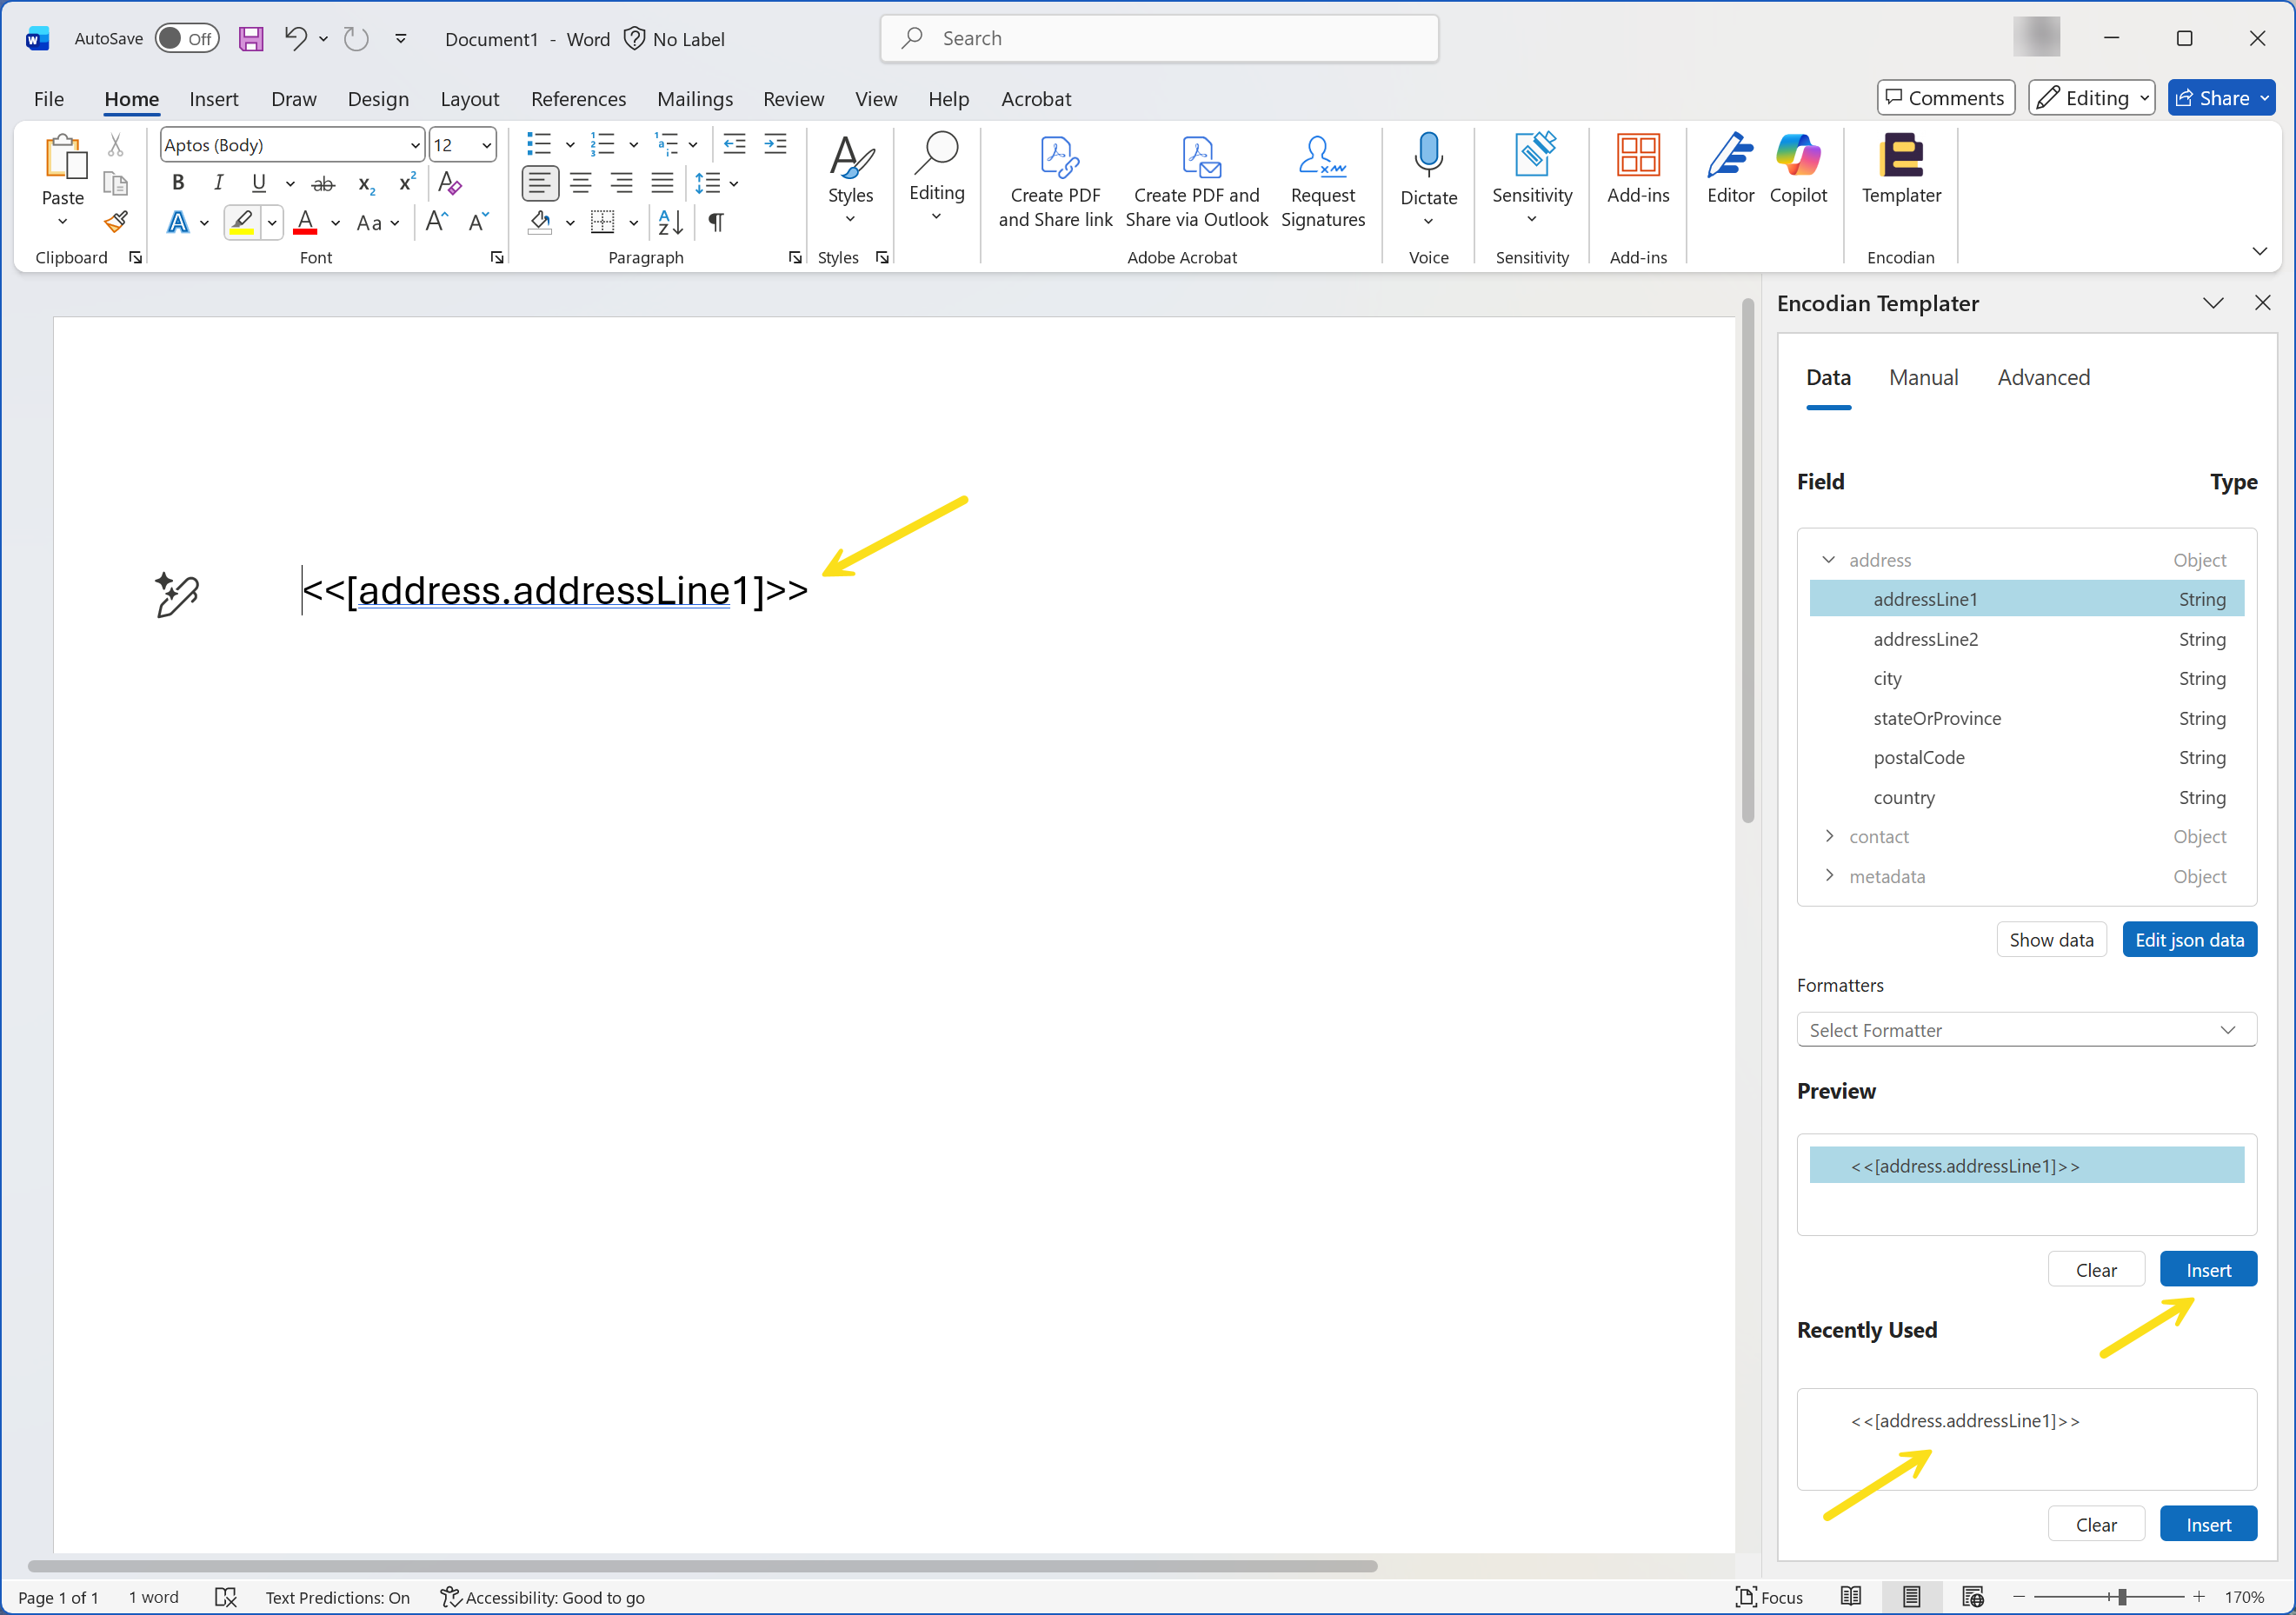The height and width of the screenshot is (1615, 2296).
Task: Click the Search box in title bar
Action: coord(1159,38)
